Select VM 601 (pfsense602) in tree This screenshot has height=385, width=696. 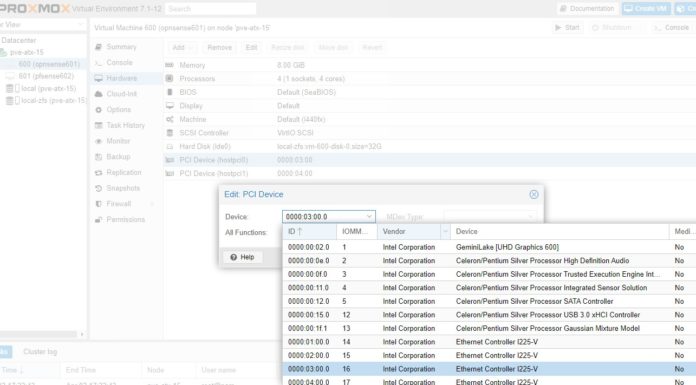coord(46,76)
